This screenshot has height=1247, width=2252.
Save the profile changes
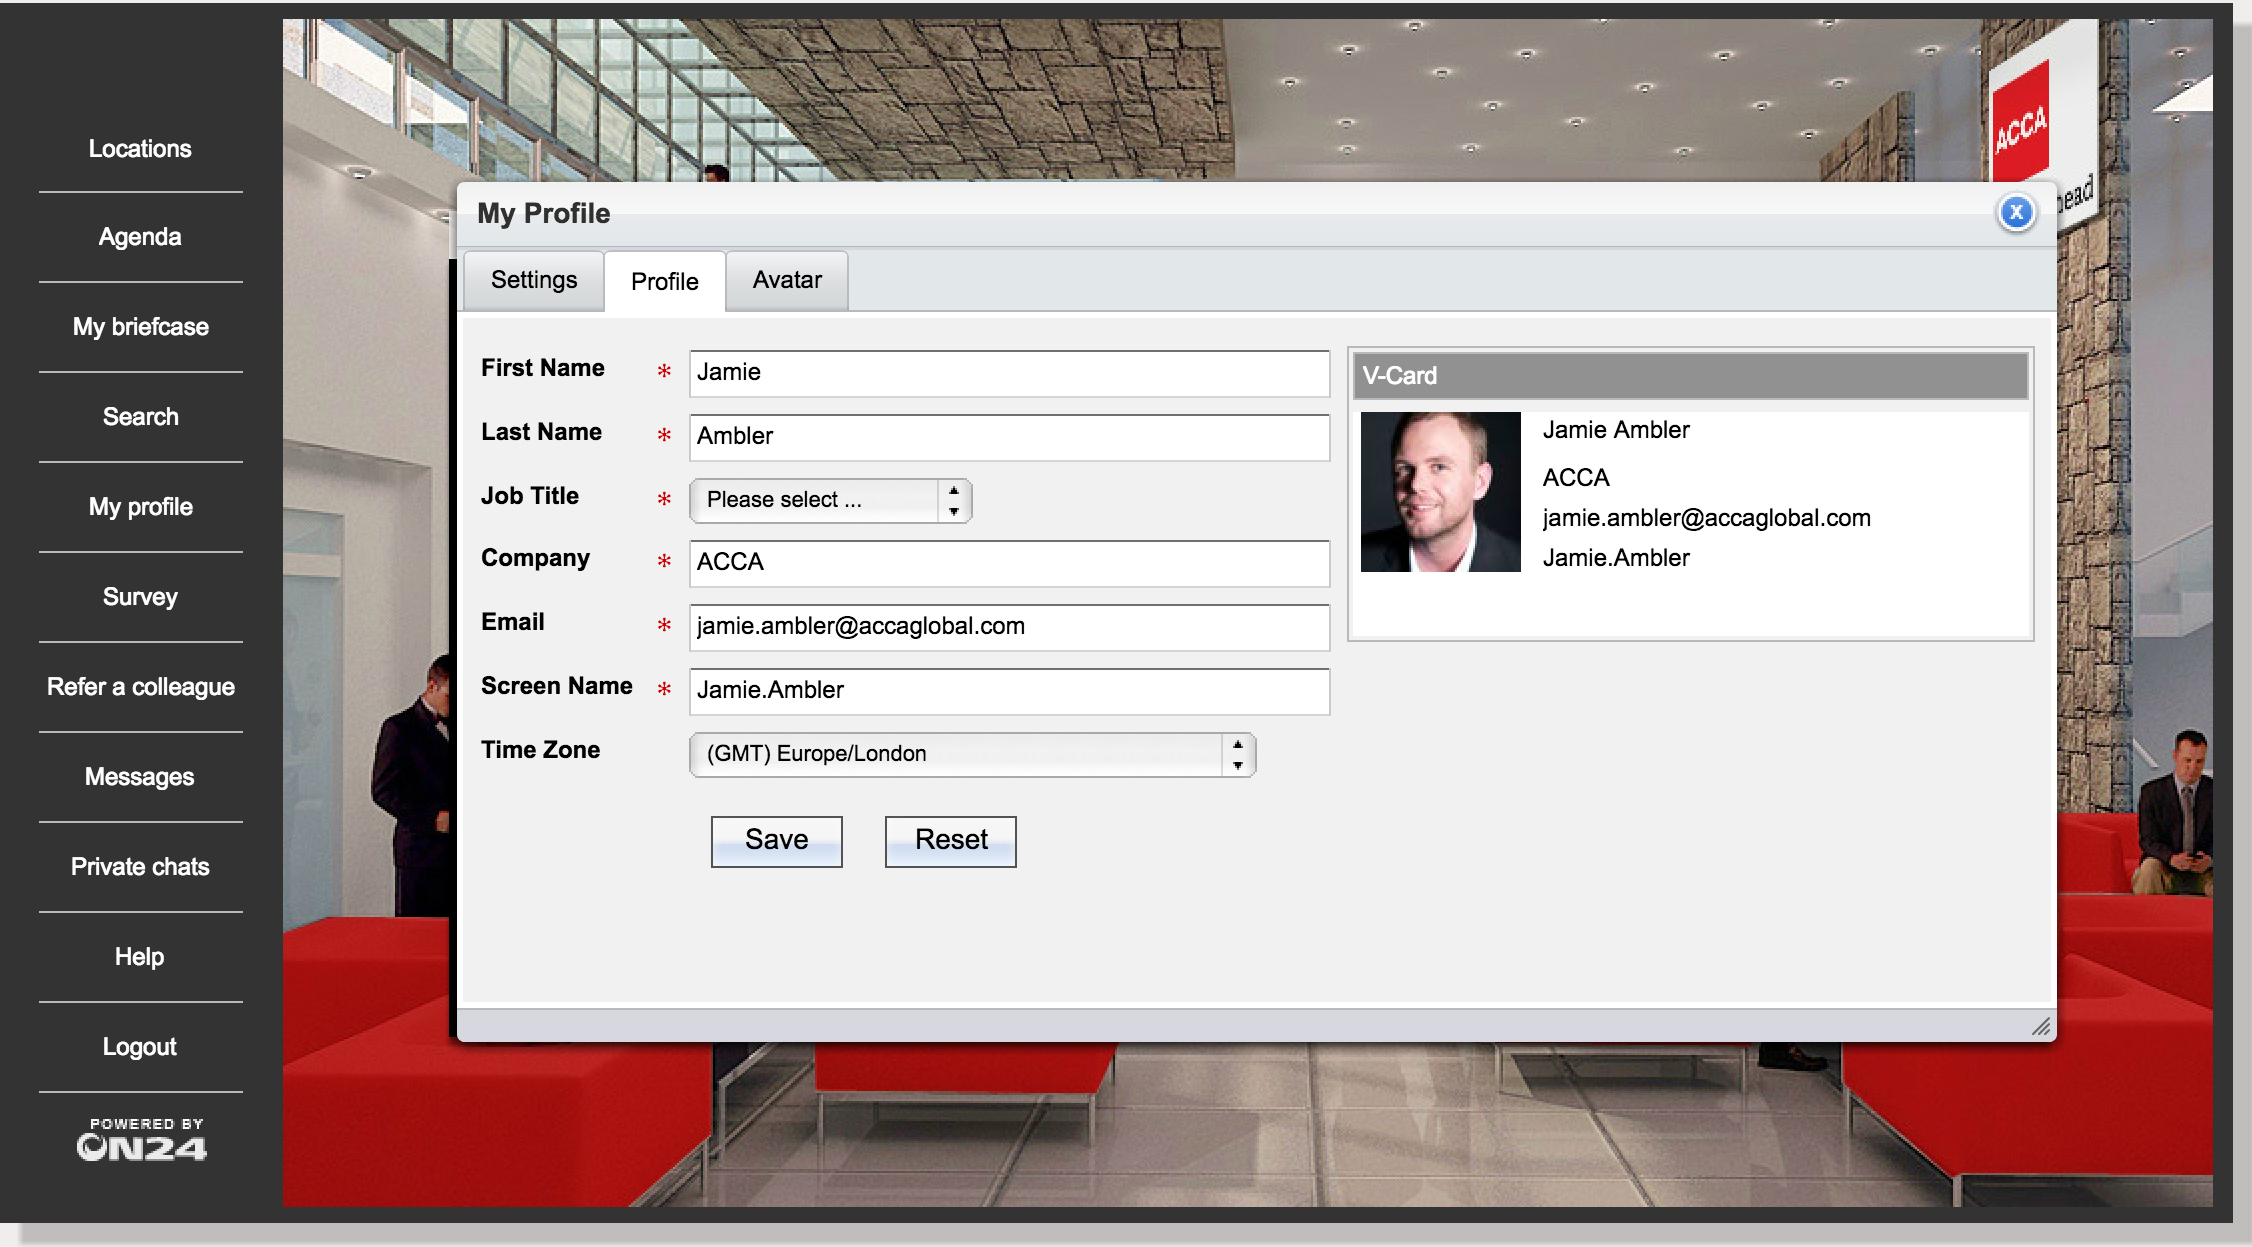[776, 841]
